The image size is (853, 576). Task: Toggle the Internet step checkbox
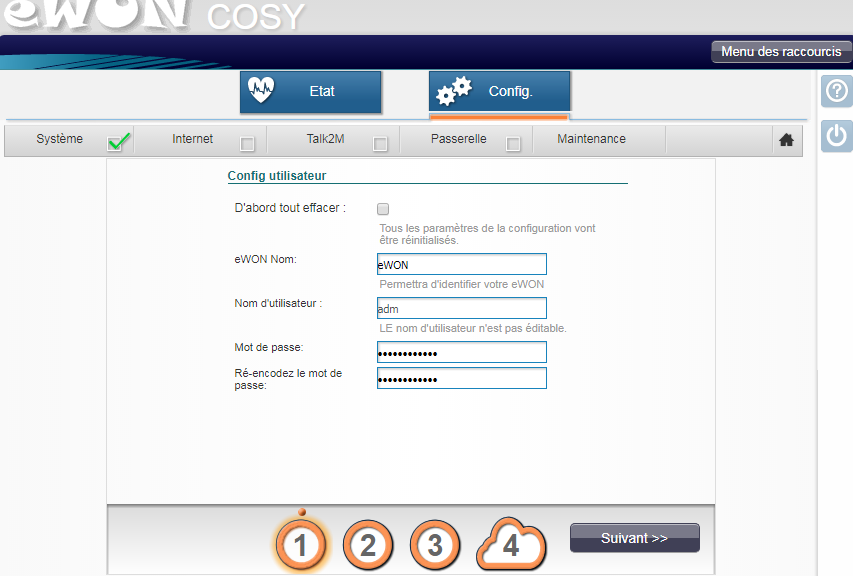247,144
